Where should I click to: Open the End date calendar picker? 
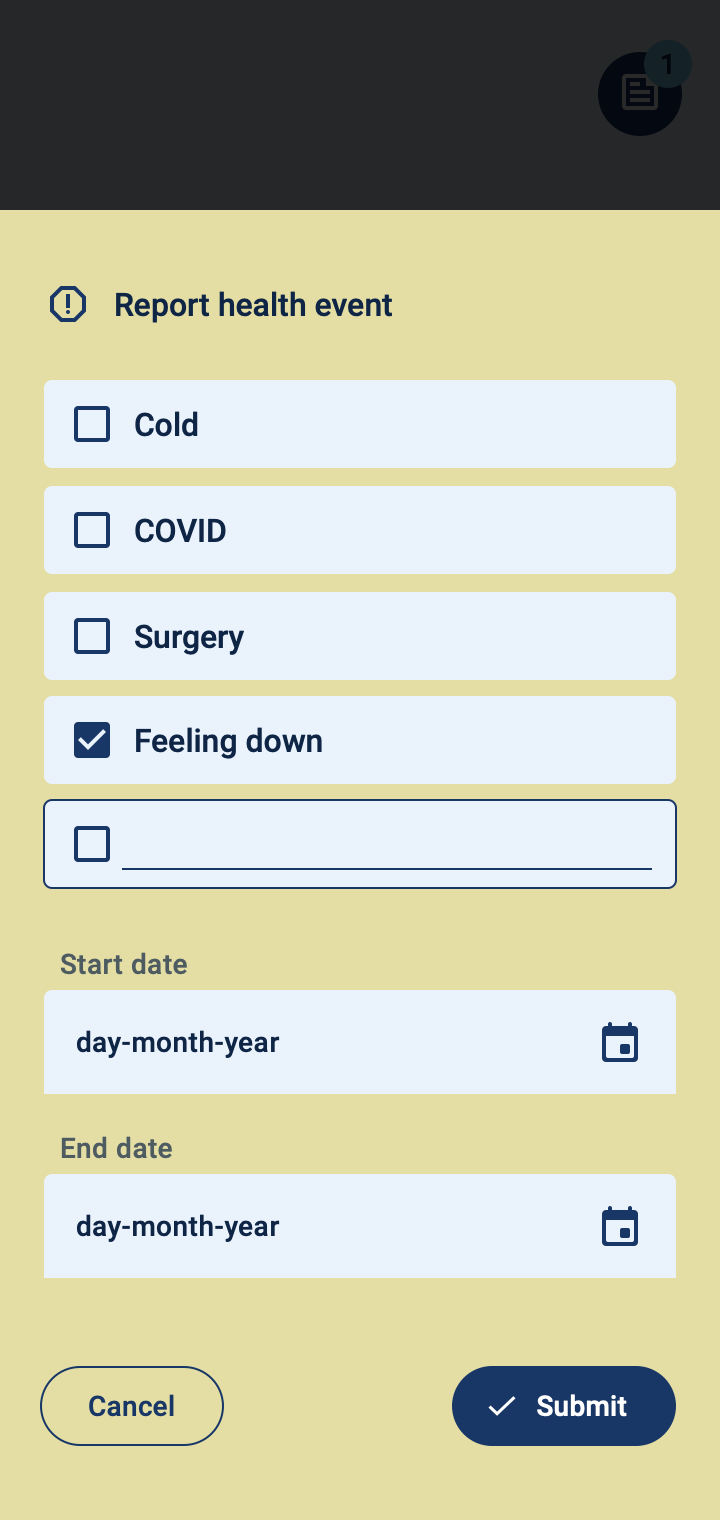pyautogui.click(x=620, y=1227)
